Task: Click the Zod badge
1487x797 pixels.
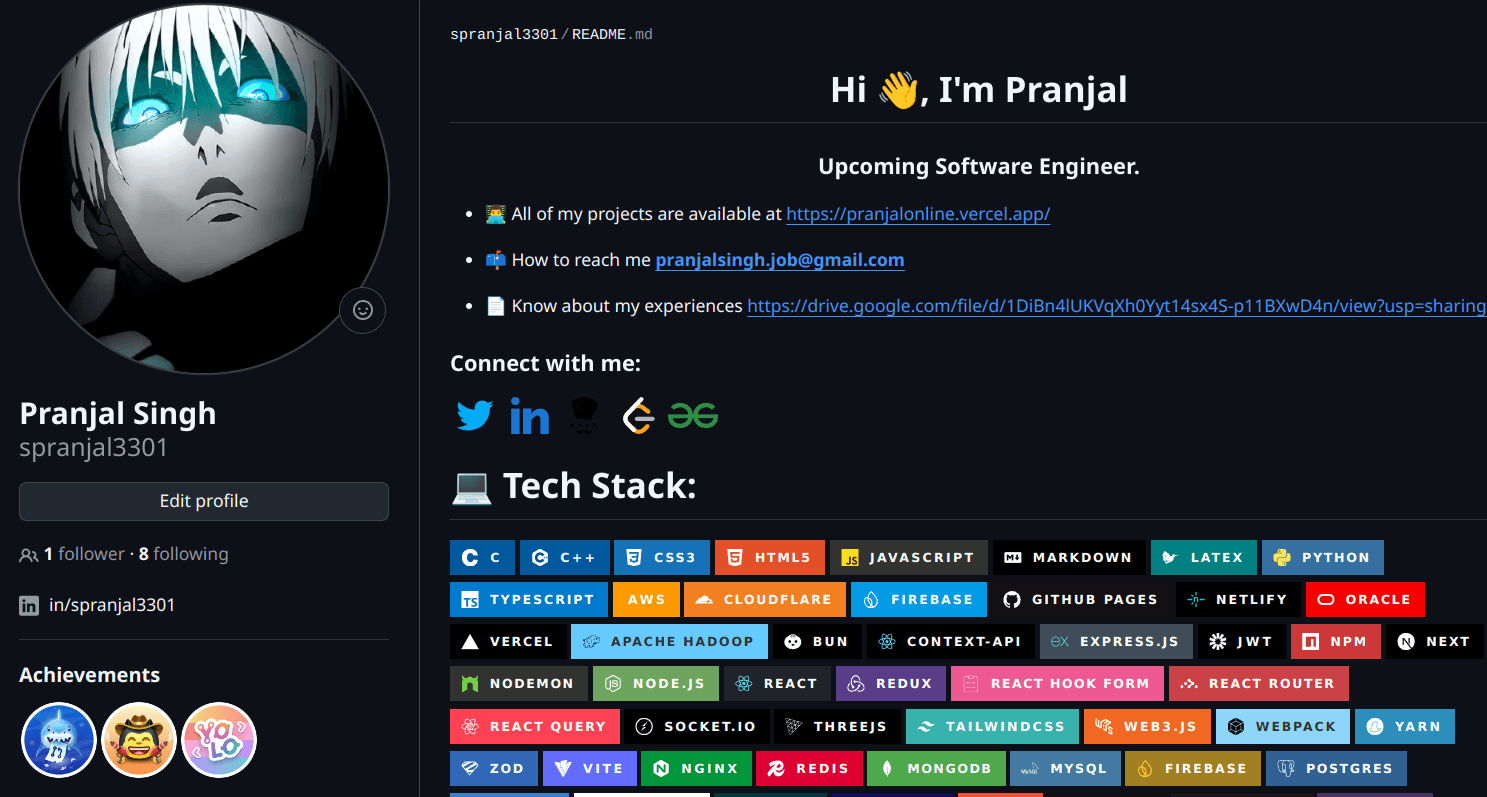Action: (x=494, y=768)
